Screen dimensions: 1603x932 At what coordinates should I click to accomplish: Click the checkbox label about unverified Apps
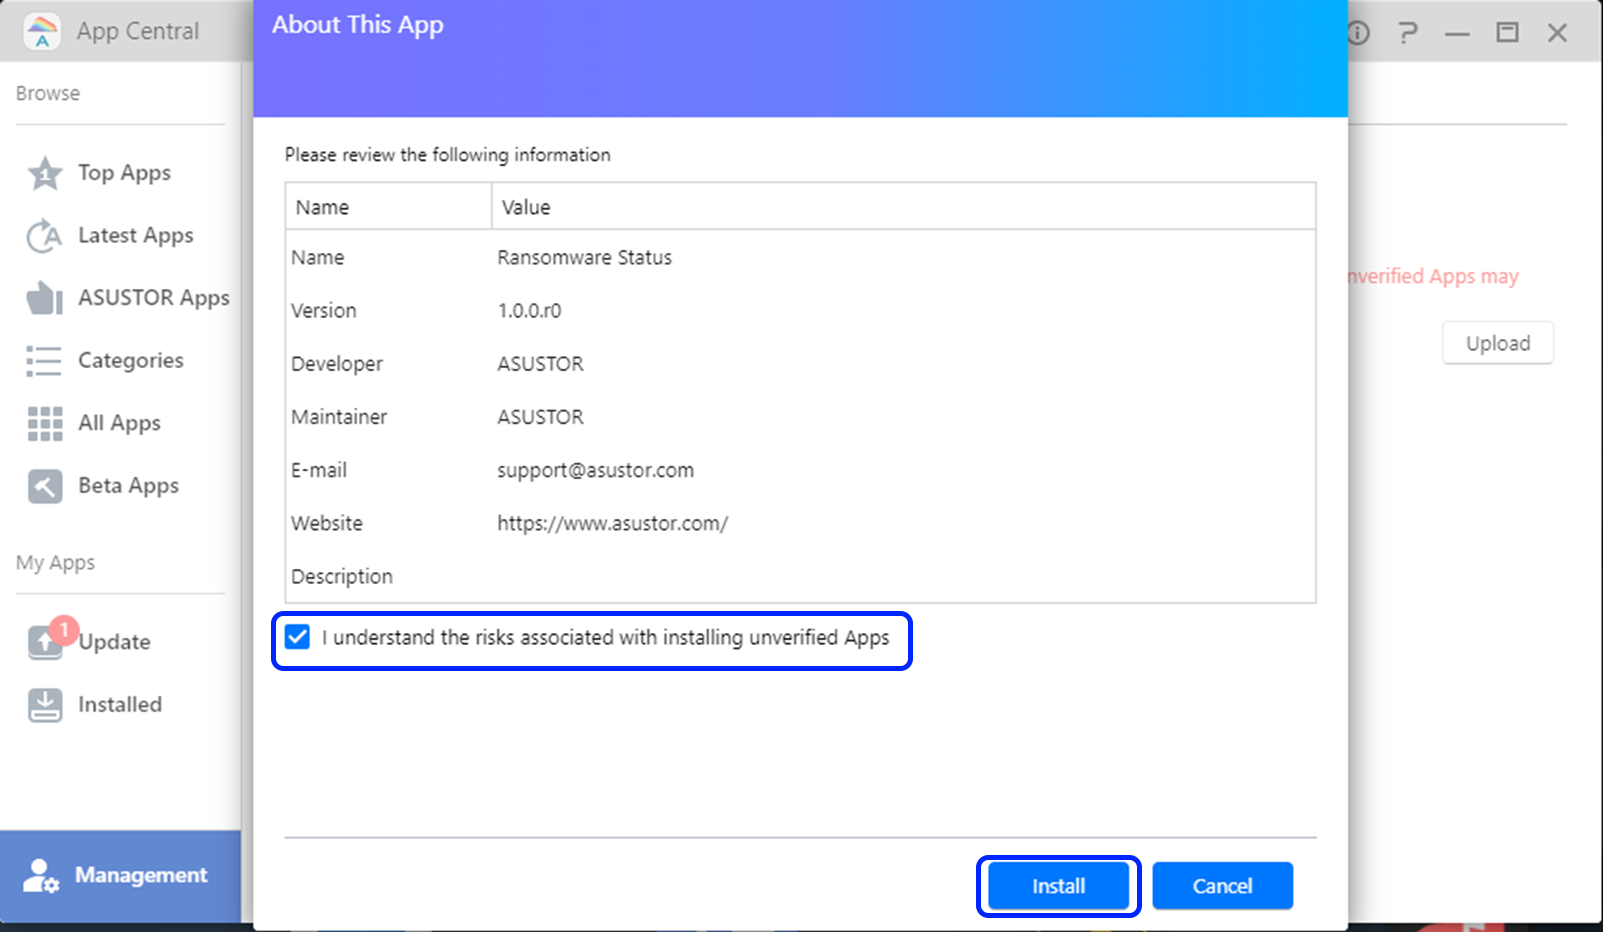[x=605, y=638]
